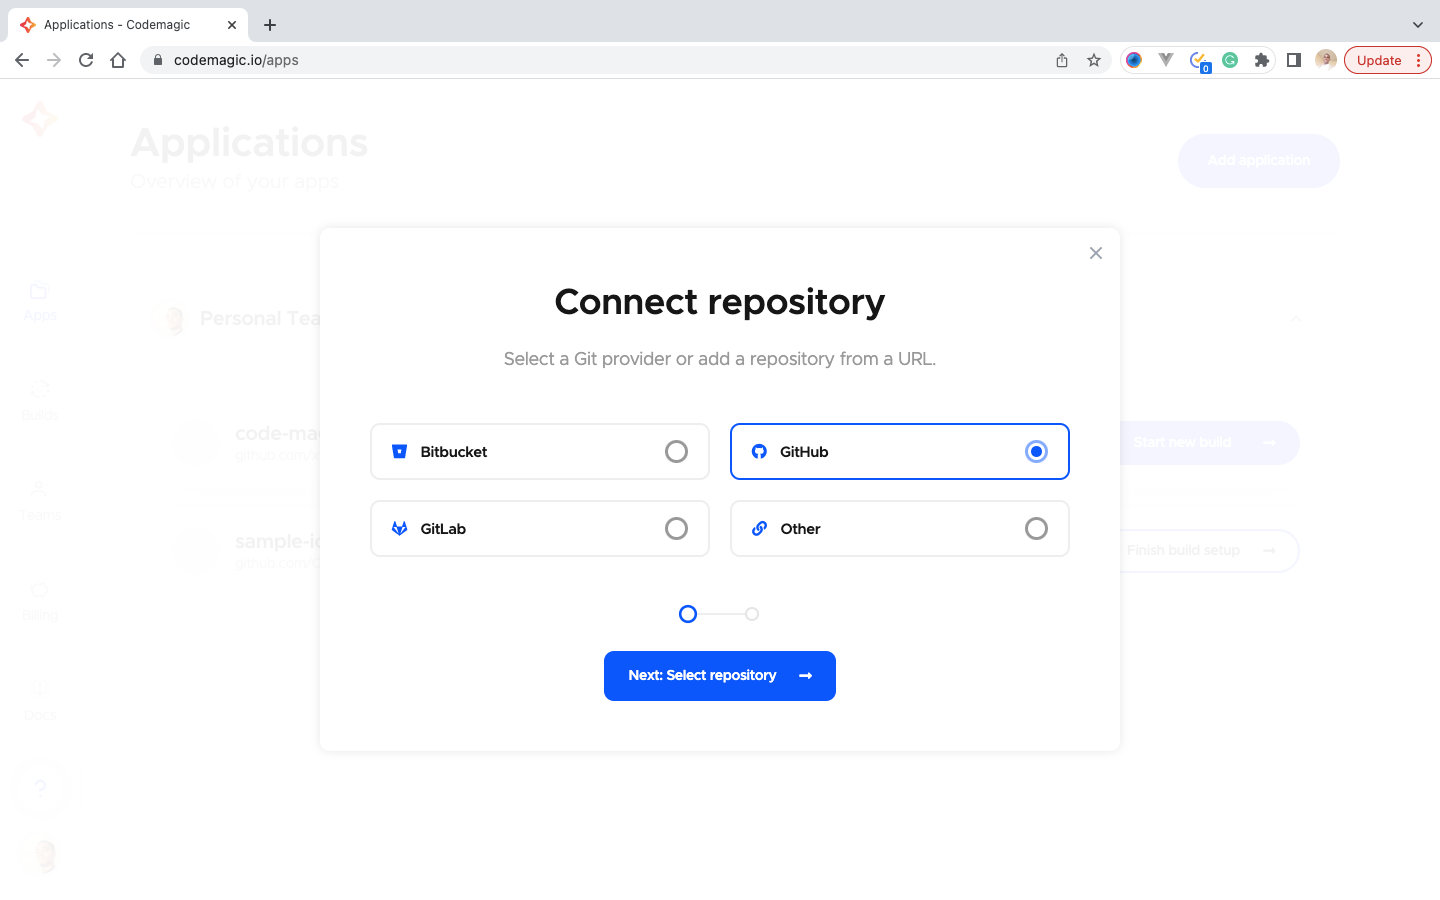Click the colorful circle extension icon
Viewport: 1440px width, 900px height.
(x=1134, y=60)
